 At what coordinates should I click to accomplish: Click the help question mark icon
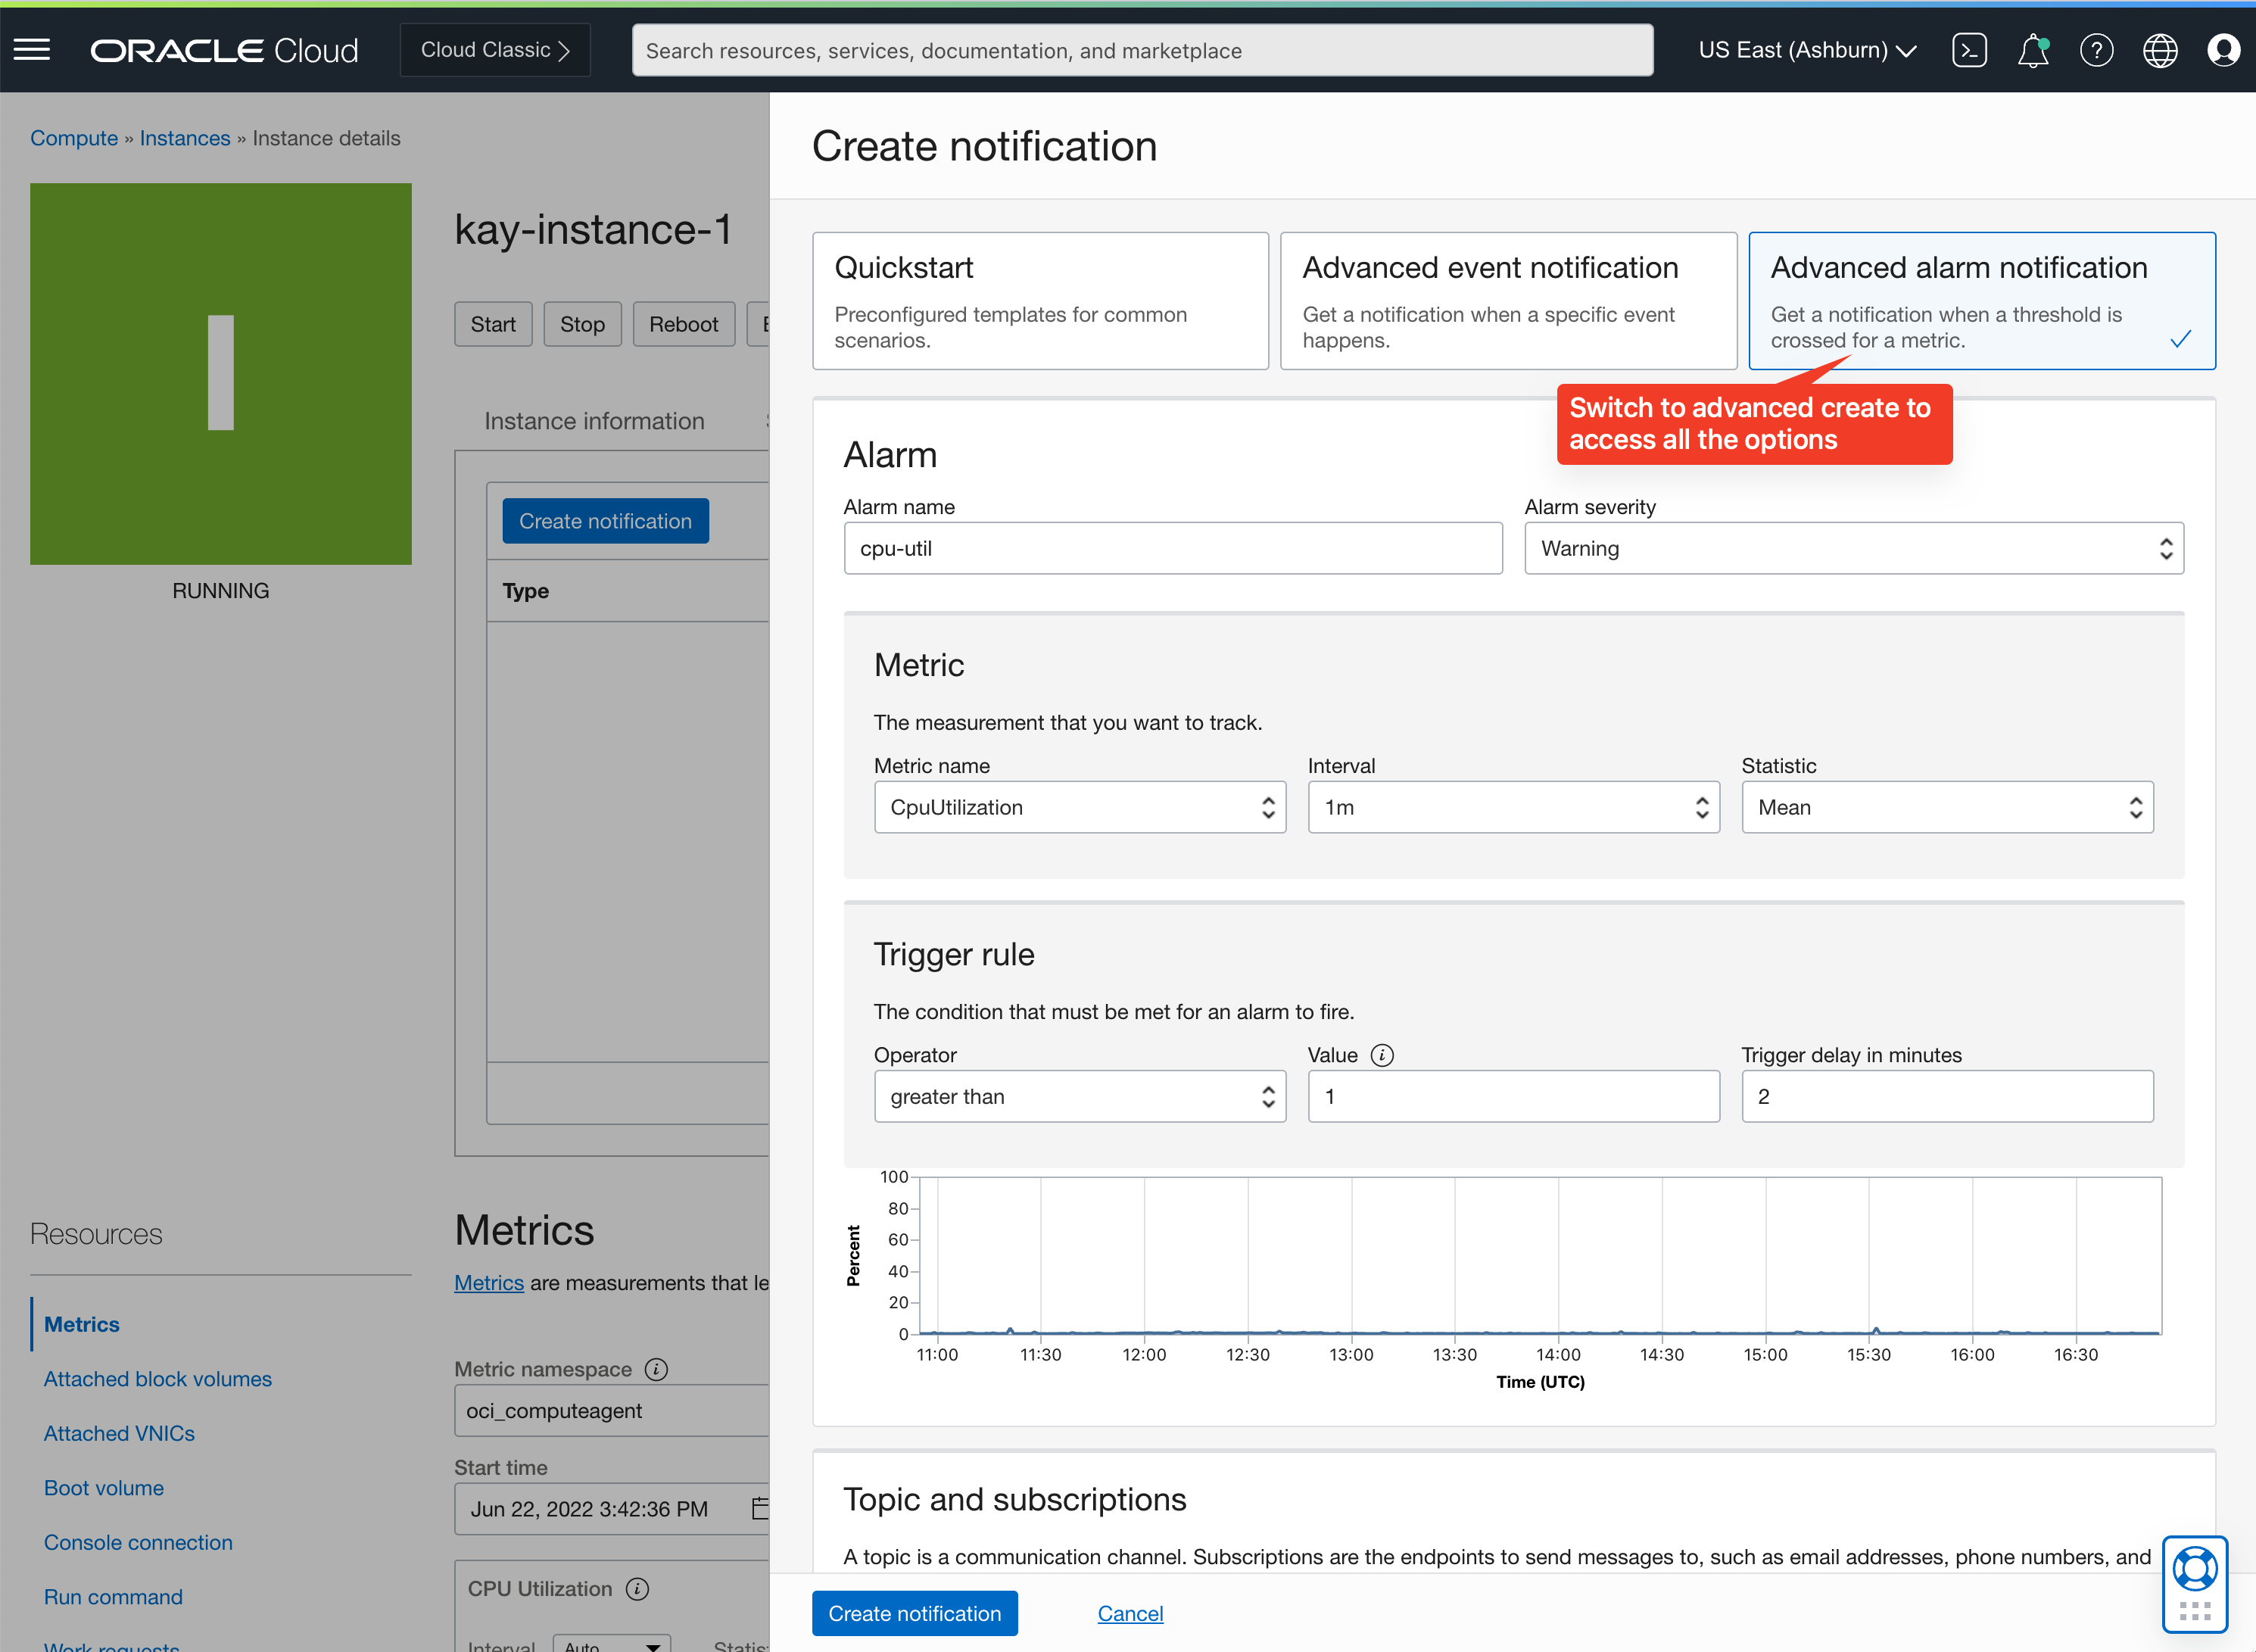(2096, 49)
